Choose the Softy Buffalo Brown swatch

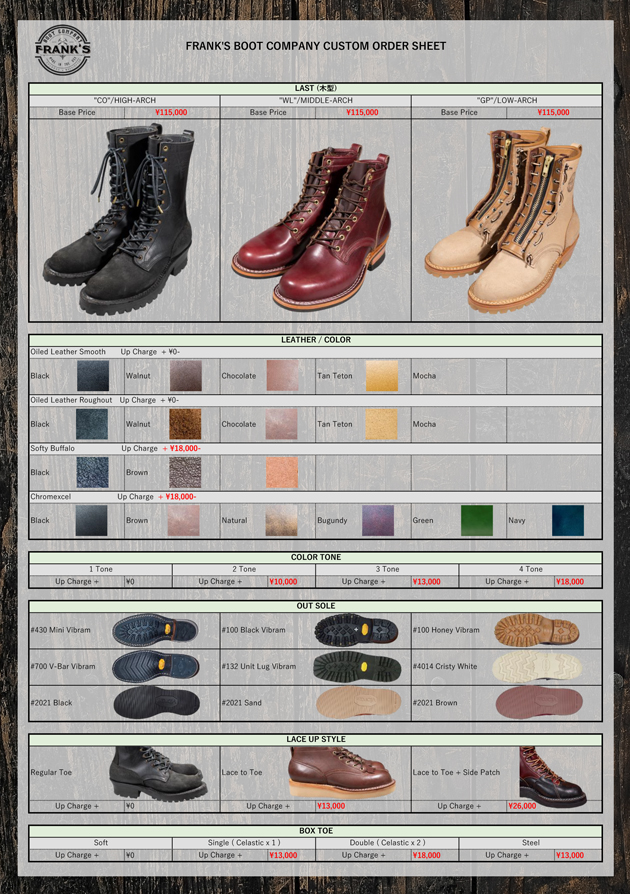185,472
